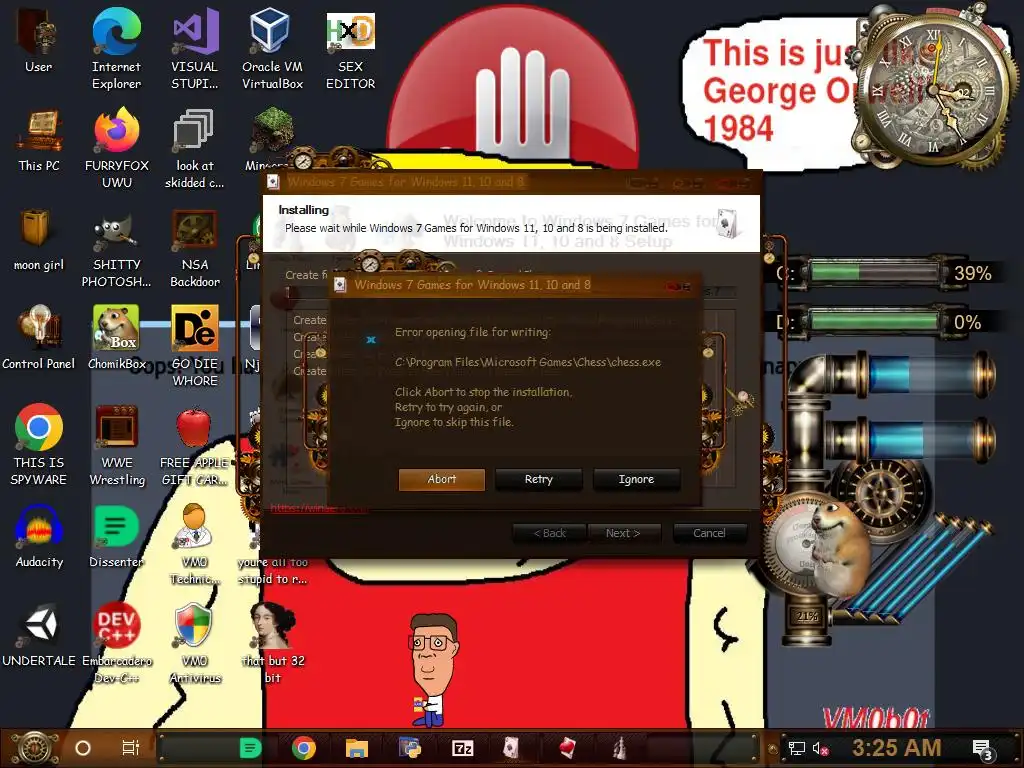
Task: Select This PC desktop icon
Action: click(39, 140)
